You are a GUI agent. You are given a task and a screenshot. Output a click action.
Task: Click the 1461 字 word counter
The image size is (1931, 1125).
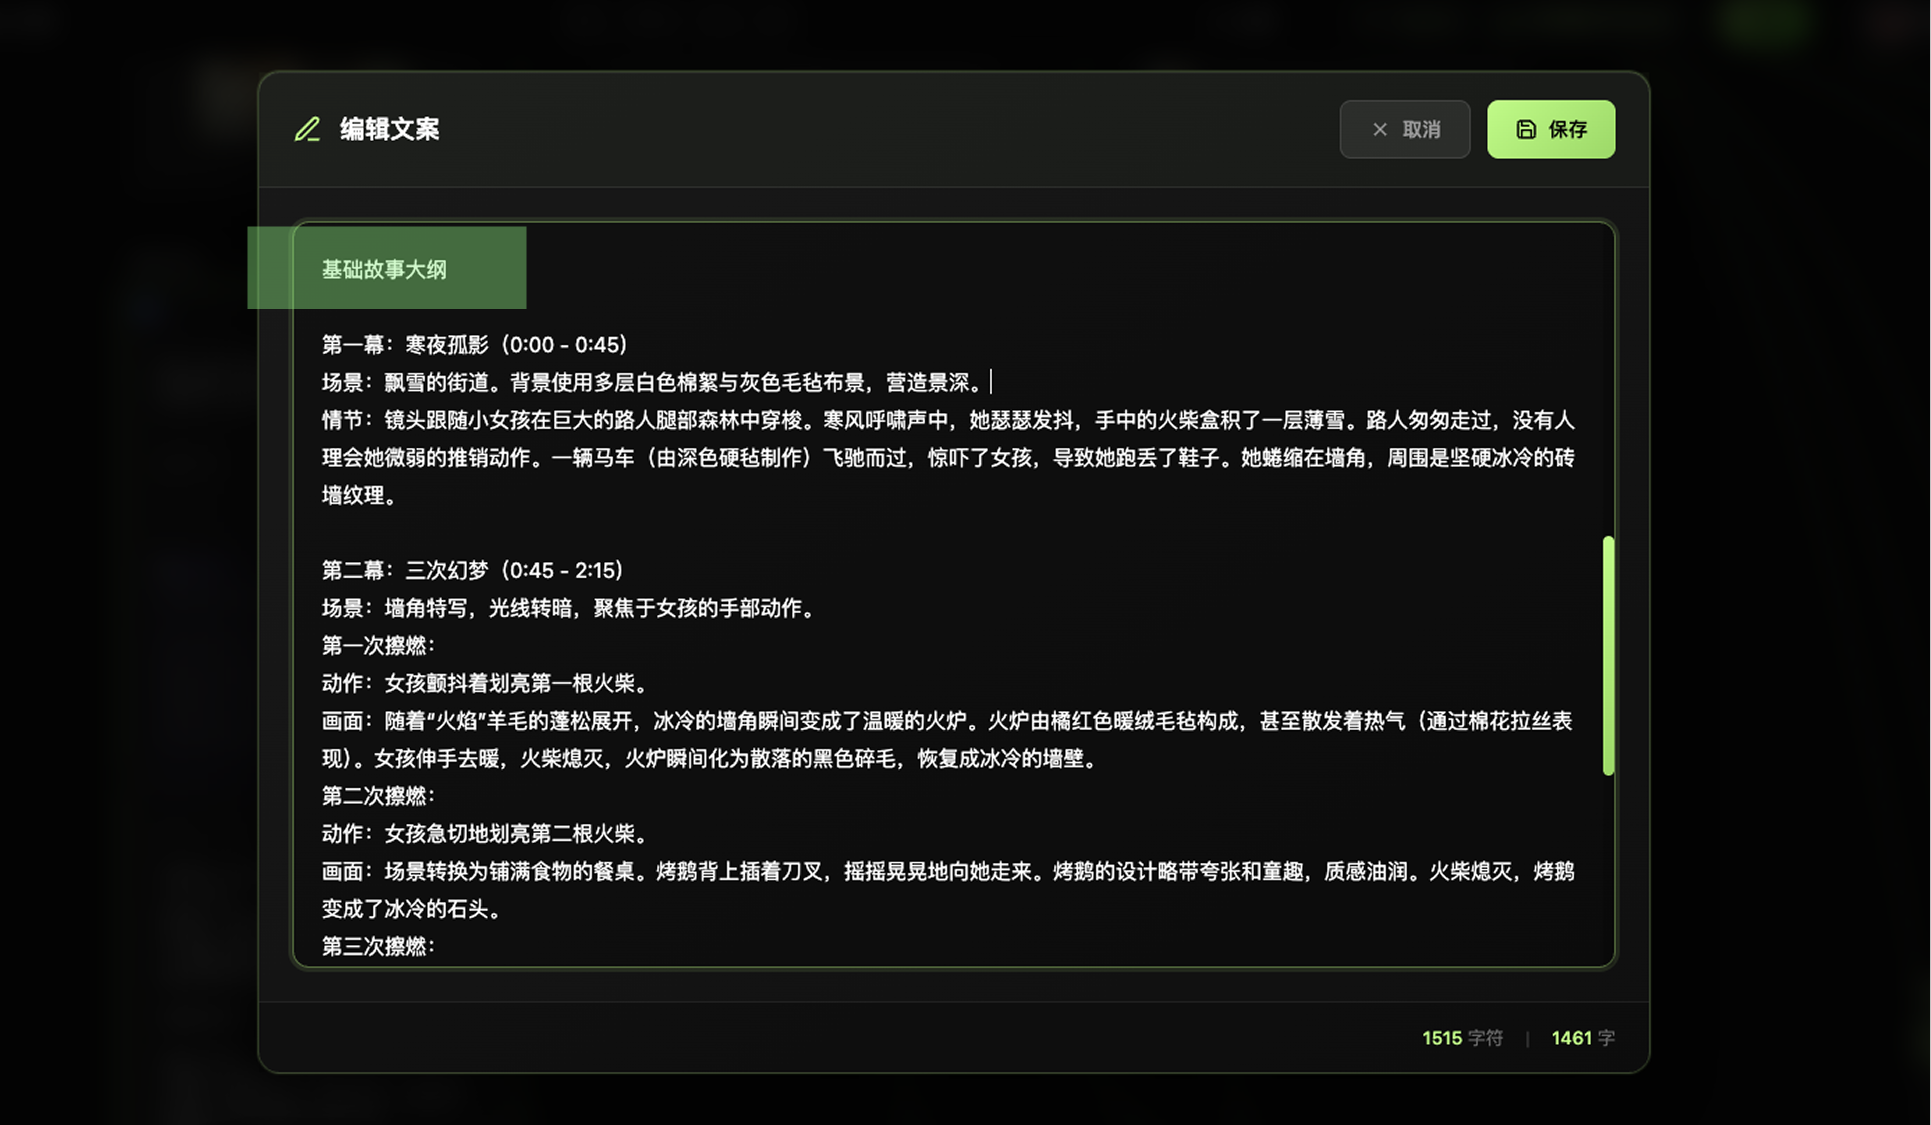coord(1582,1038)
